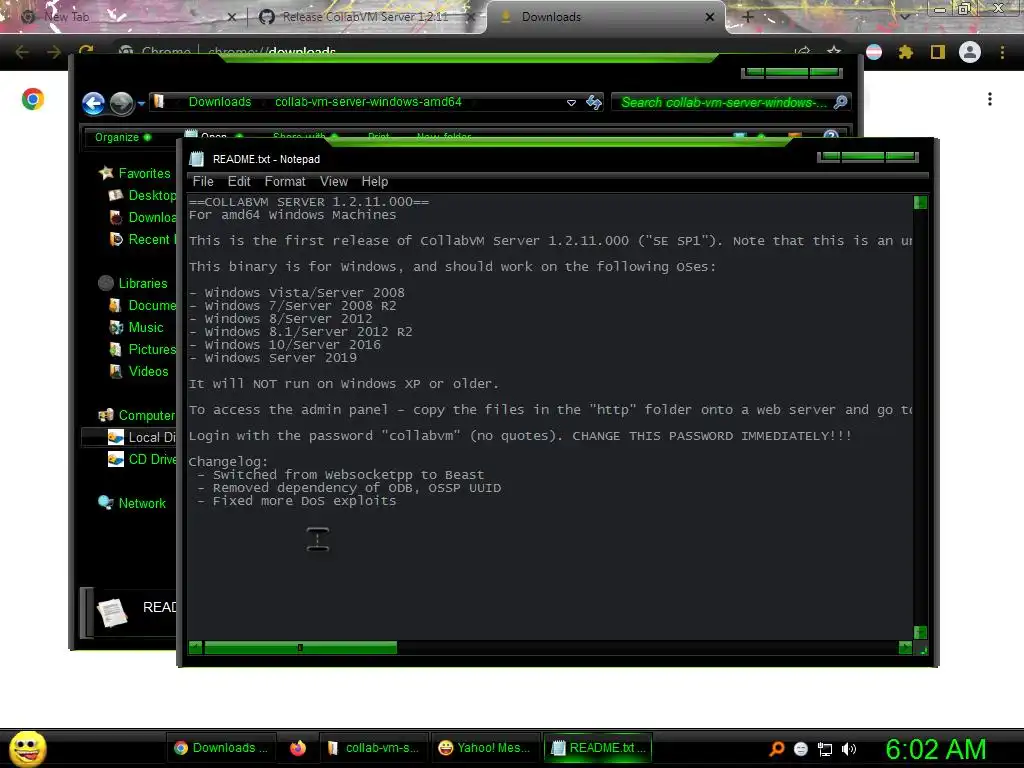Click the Notepad horizontal scrollbar left arrow

(195, 648)
